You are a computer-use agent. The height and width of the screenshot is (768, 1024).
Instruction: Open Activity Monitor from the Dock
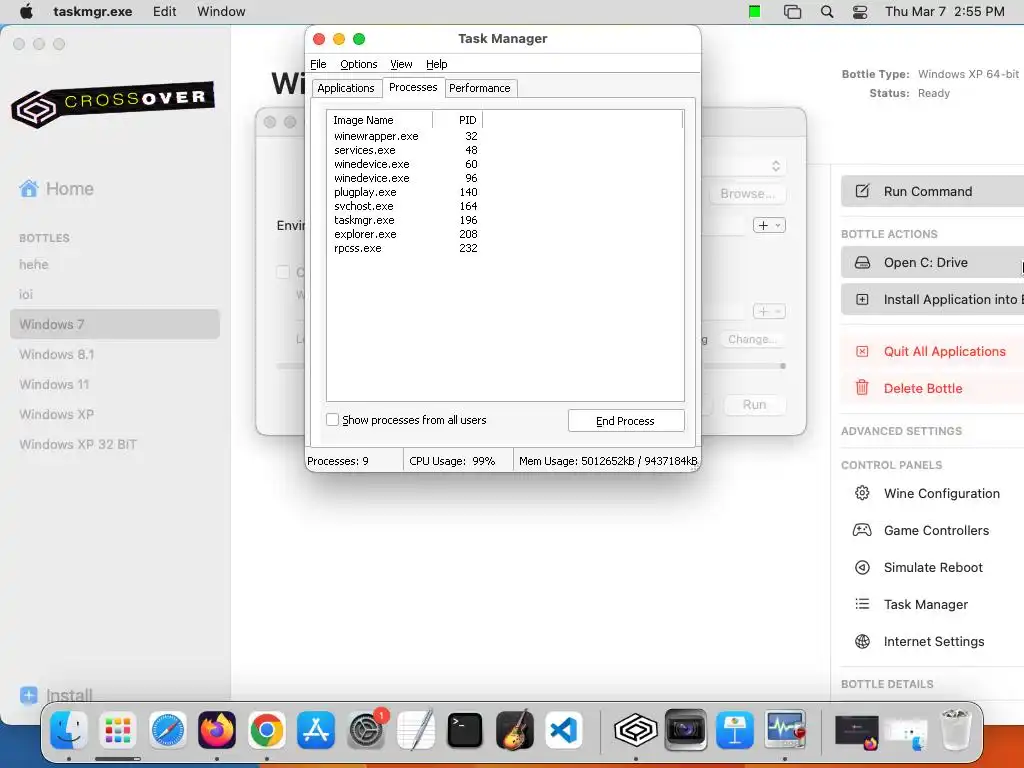(x=785, y=729)
